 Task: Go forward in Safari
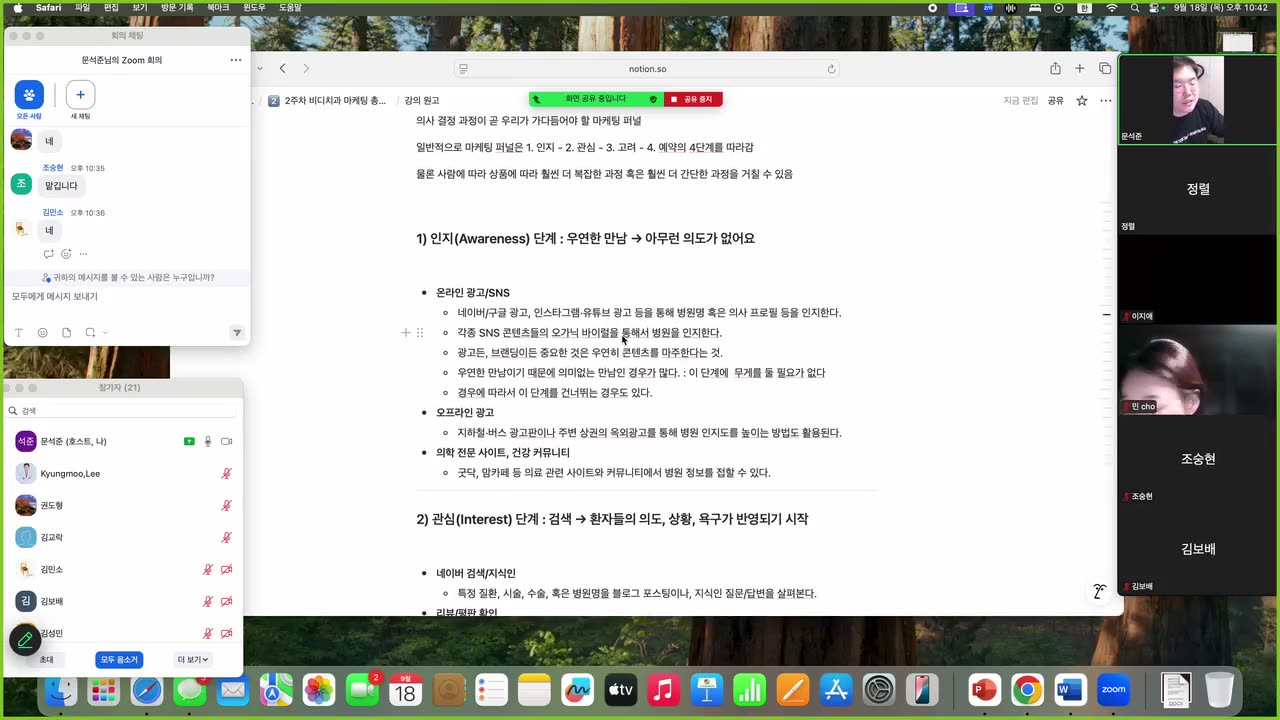[x=306, y=68]
